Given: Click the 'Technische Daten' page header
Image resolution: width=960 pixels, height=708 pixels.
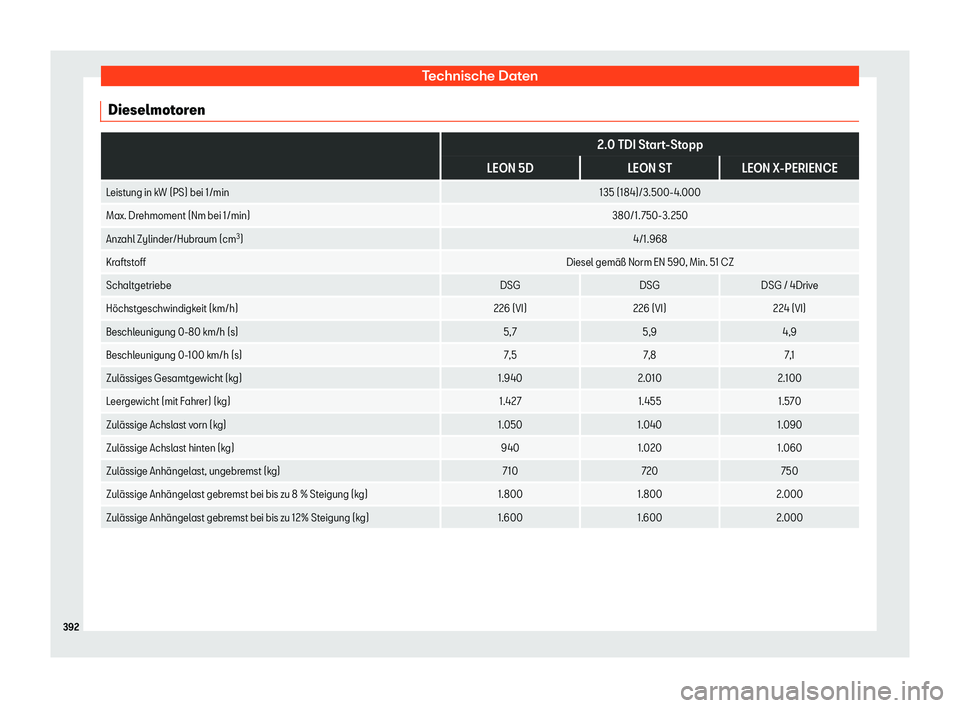Looking at the screenshot, I should 479,76.
